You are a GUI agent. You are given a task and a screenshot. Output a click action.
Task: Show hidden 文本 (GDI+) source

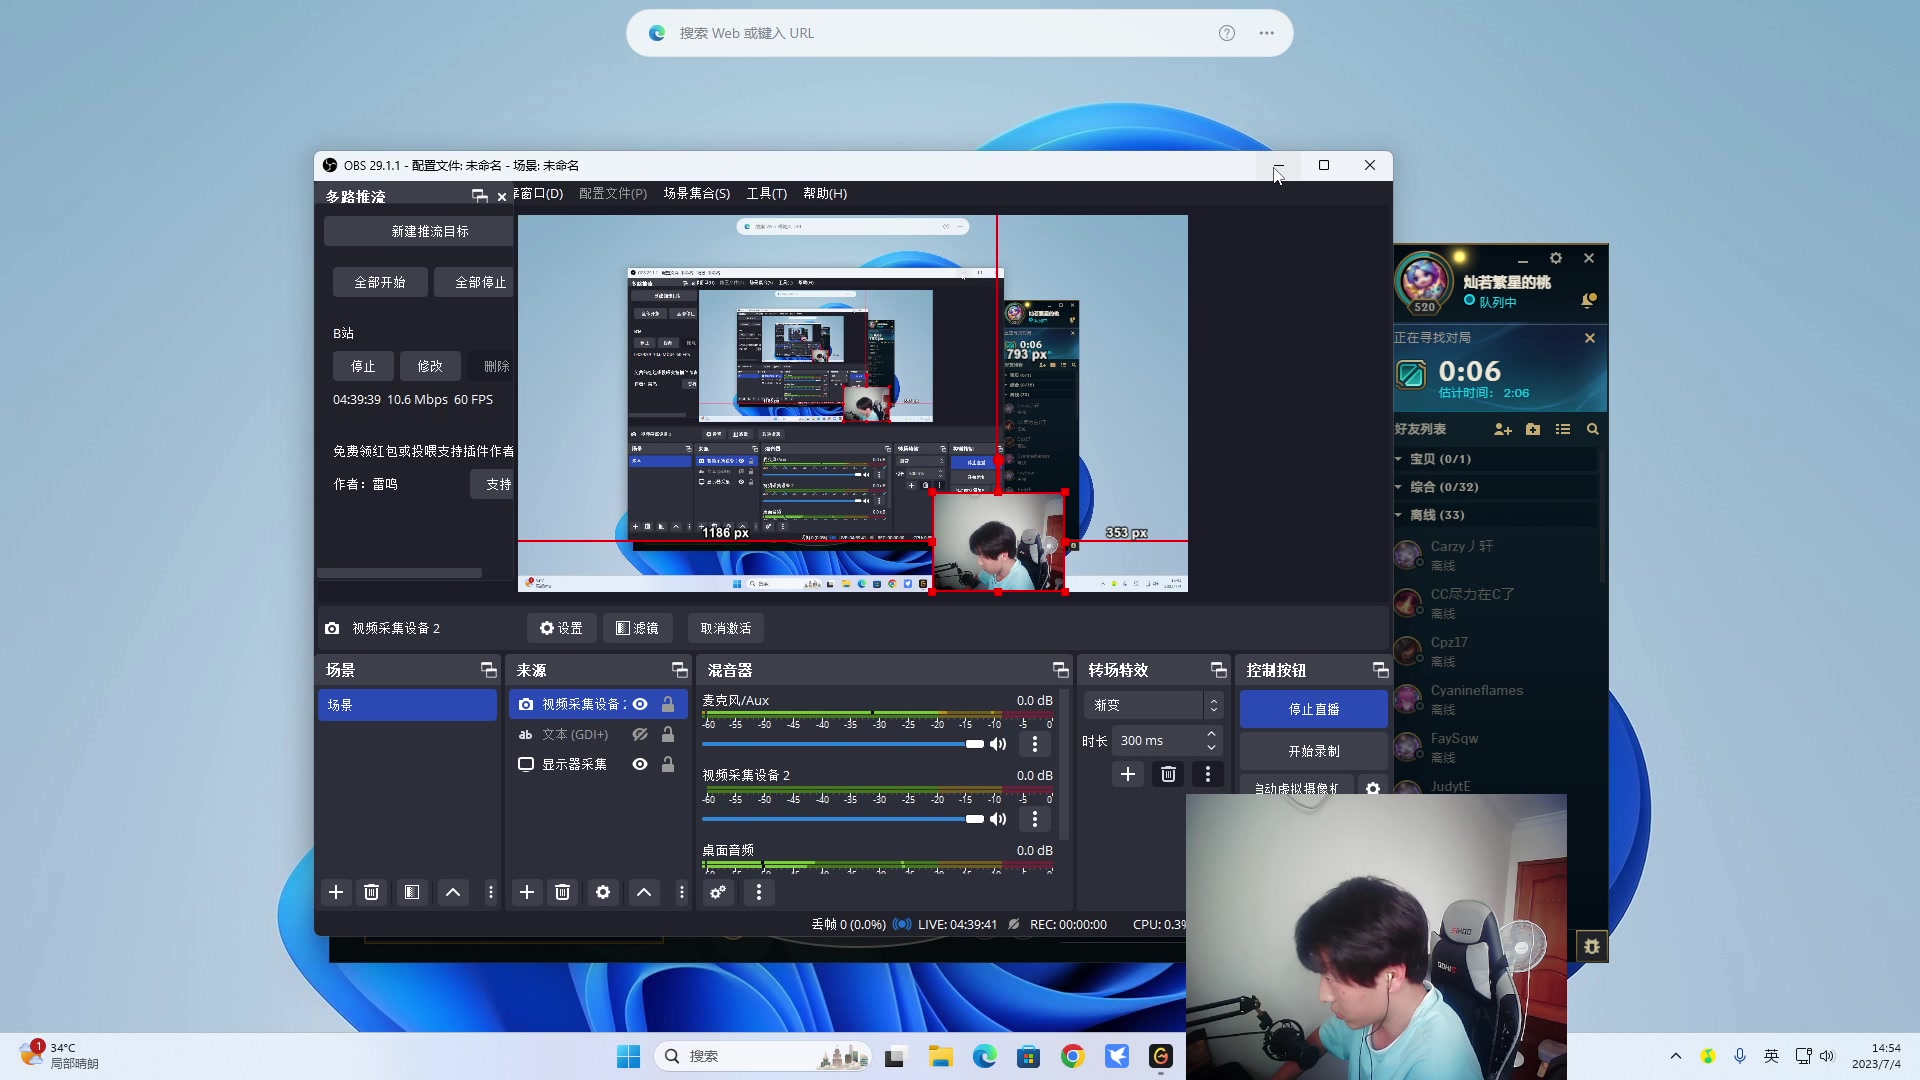[640, 735]
